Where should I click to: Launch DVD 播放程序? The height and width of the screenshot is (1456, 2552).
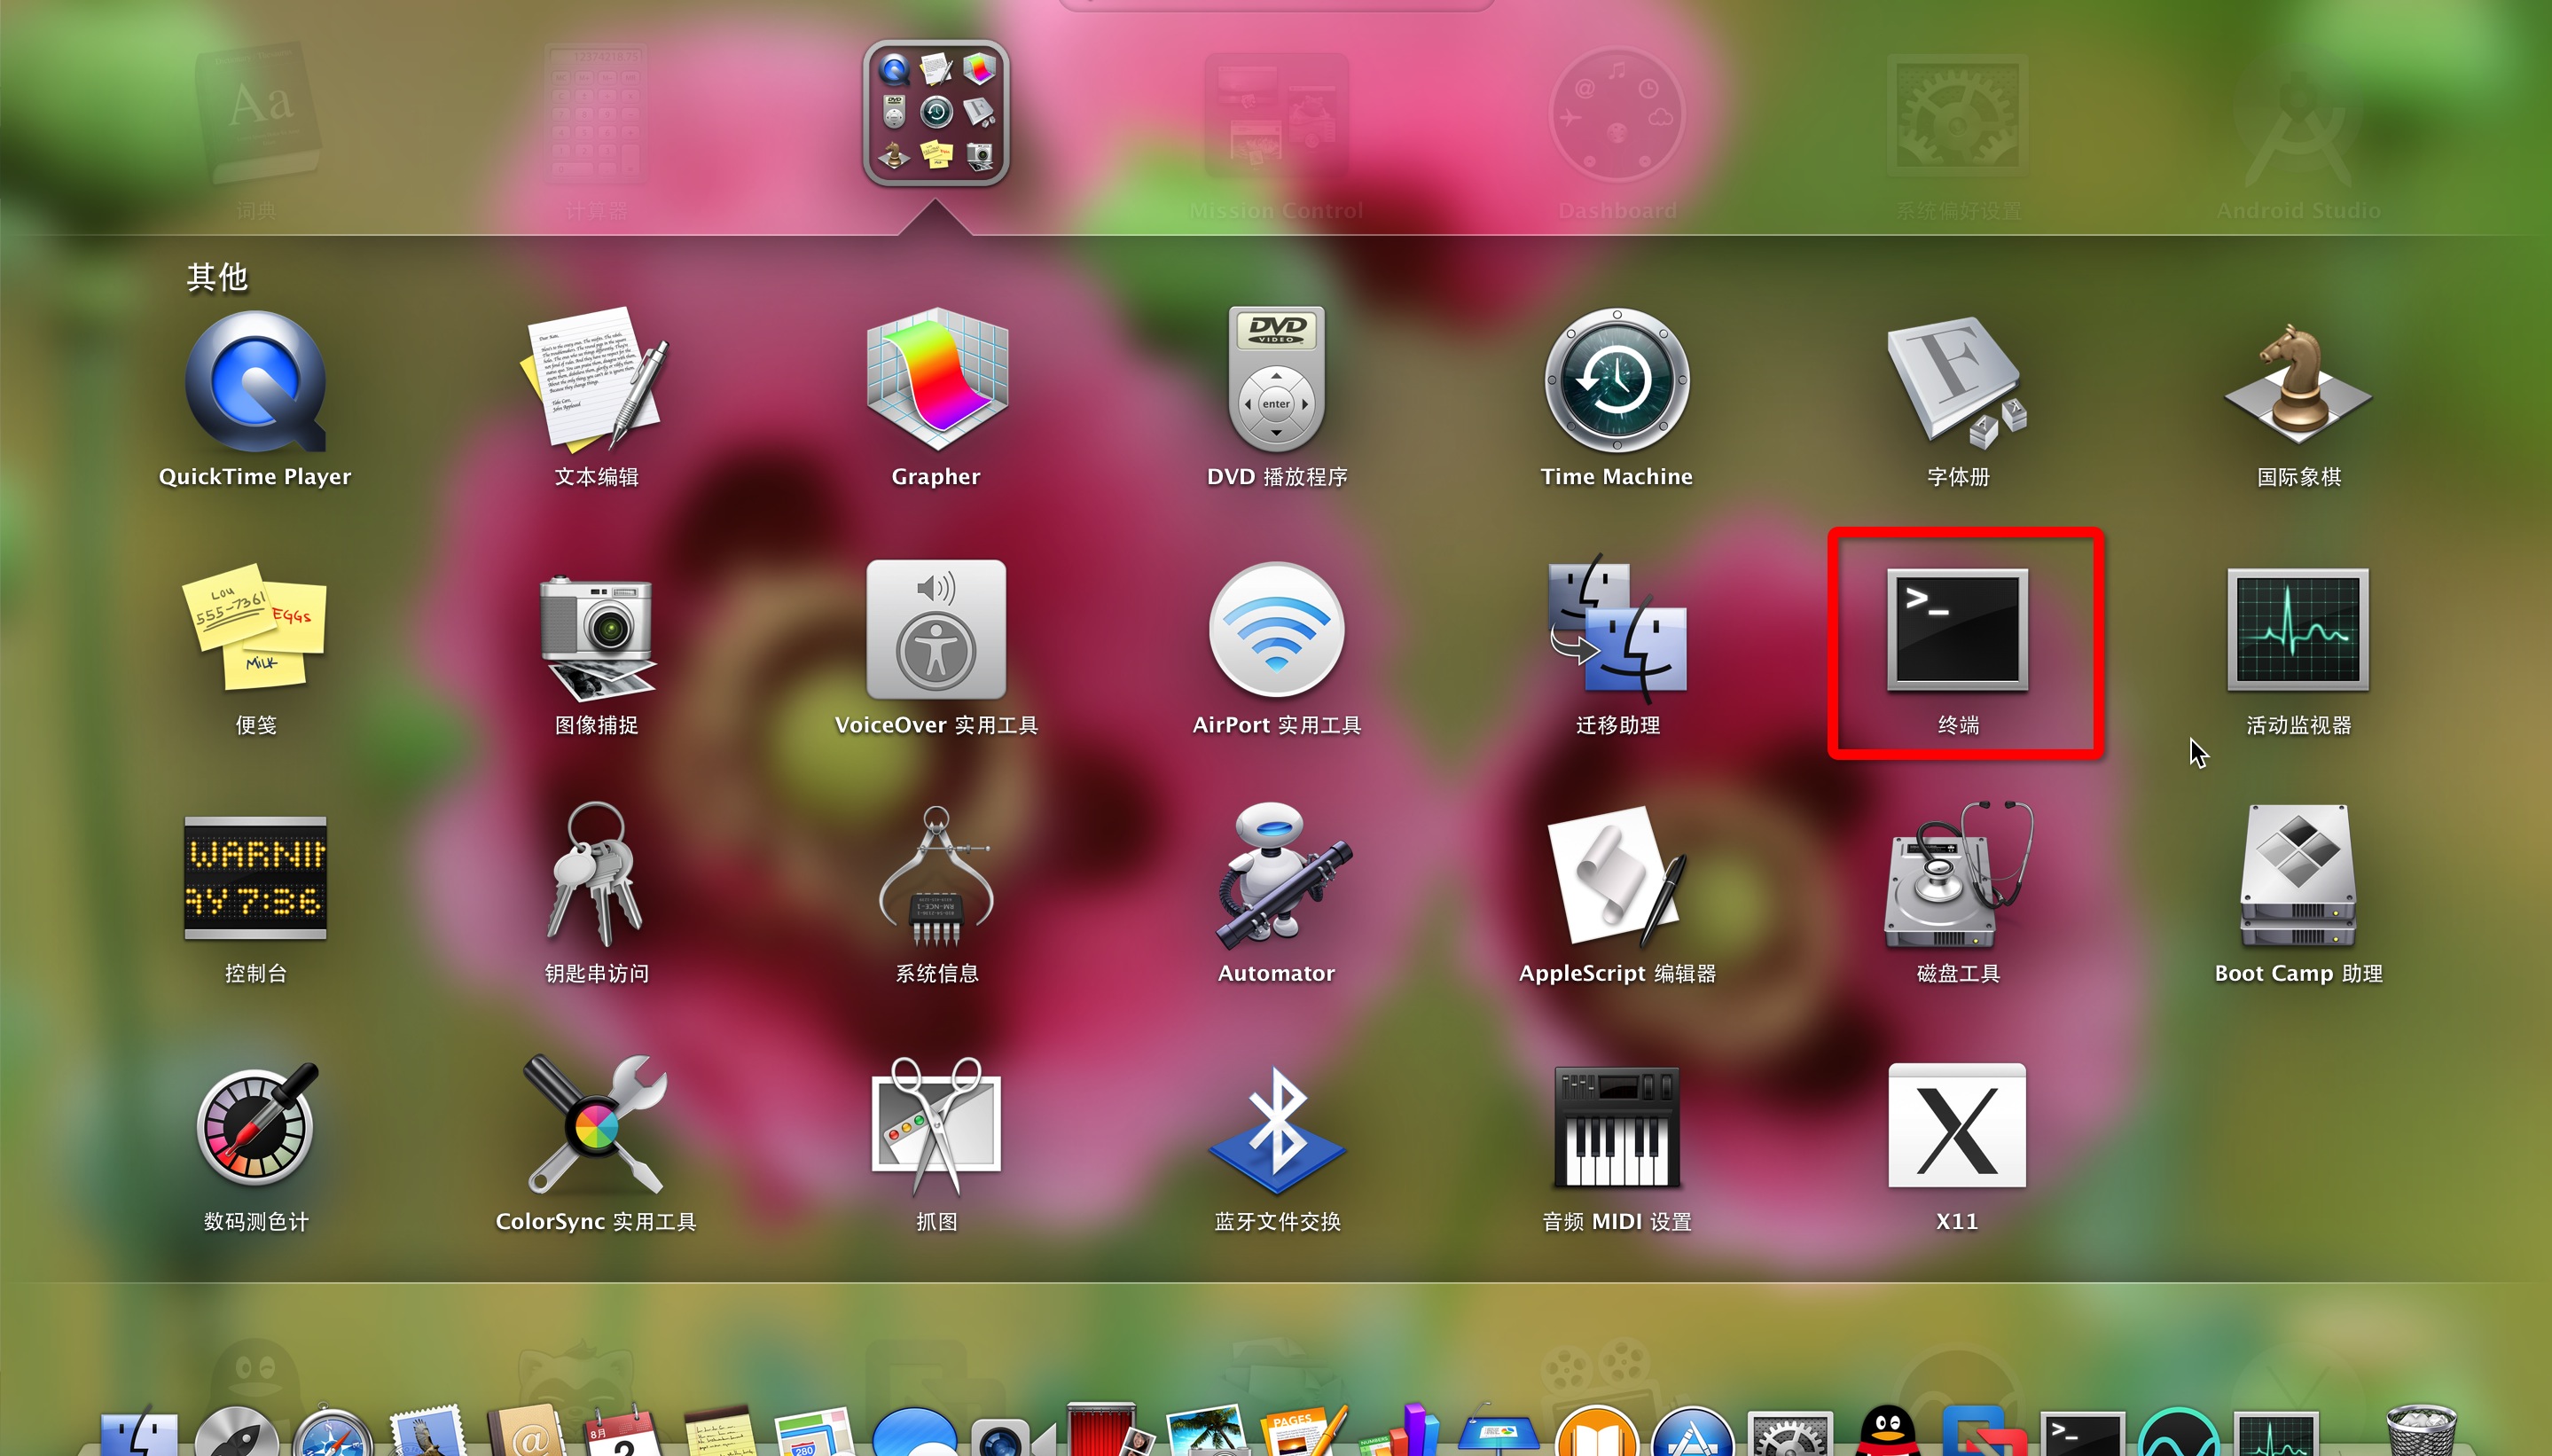click(1276, 379)
